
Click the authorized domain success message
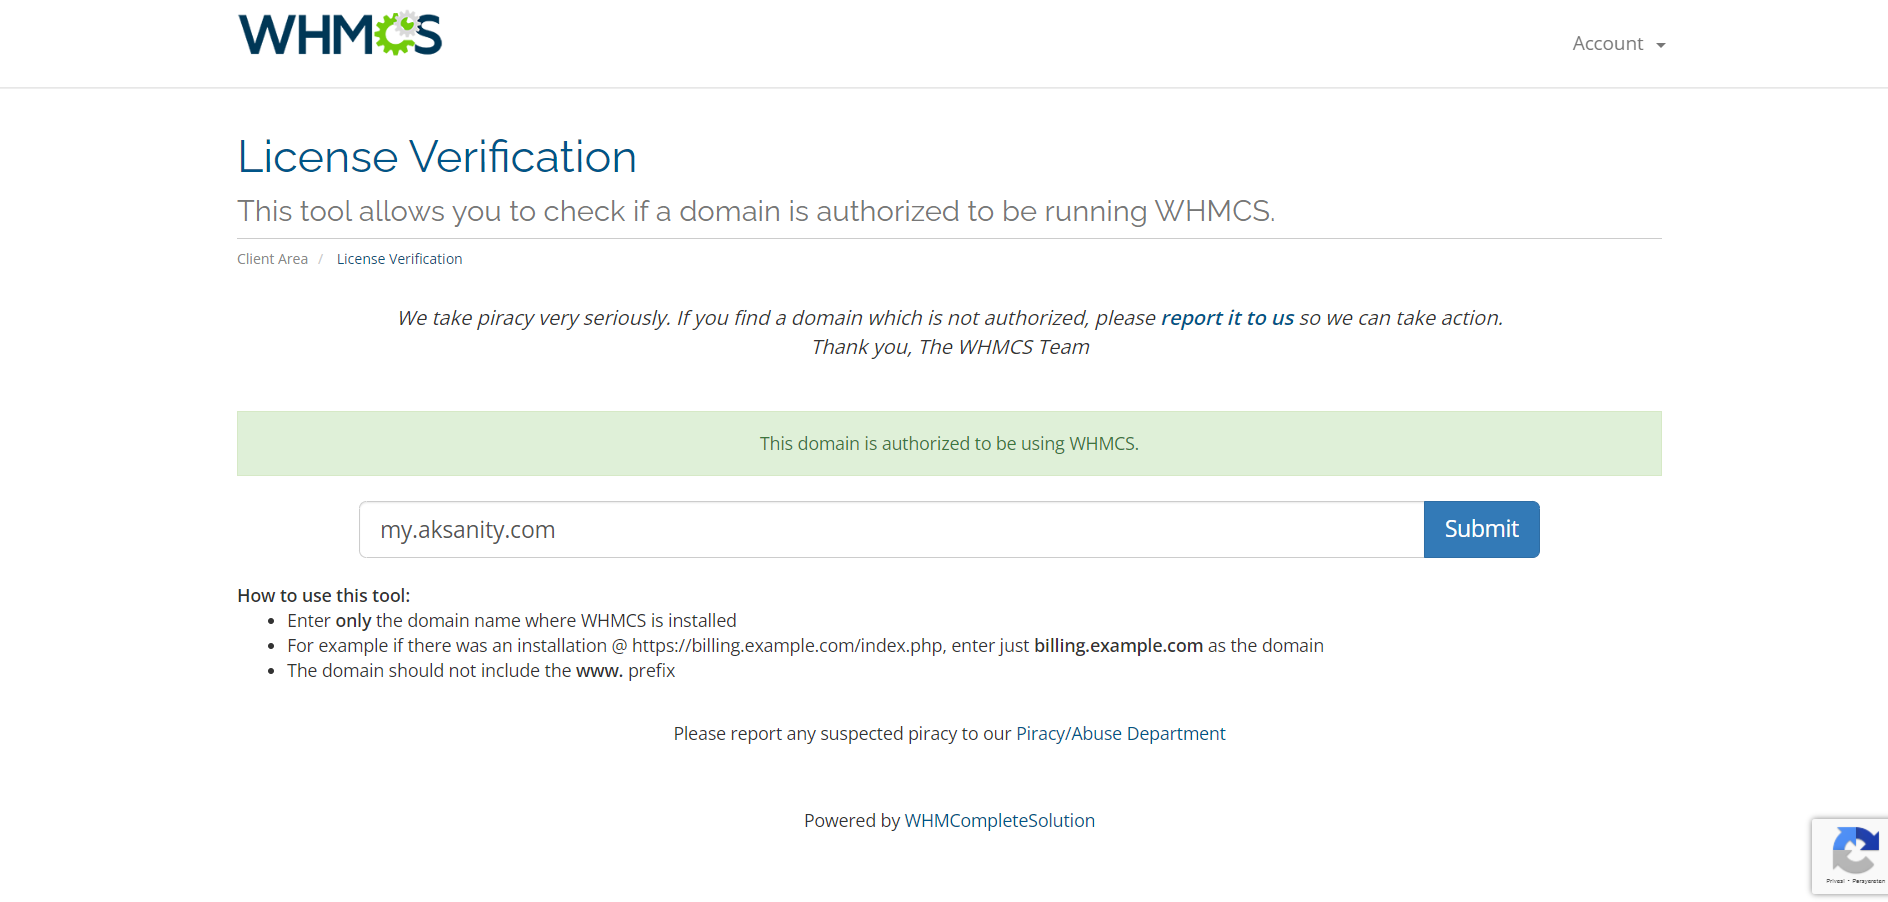click(949, 443)
